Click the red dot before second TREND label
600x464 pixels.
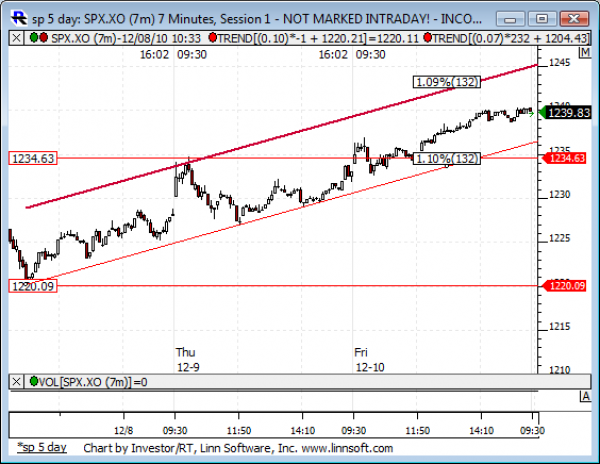click(428, 37)
